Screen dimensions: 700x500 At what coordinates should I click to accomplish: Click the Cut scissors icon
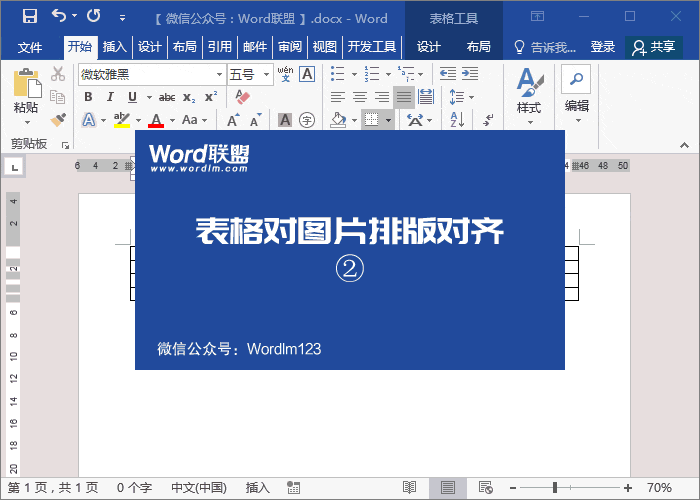(58, 74)
